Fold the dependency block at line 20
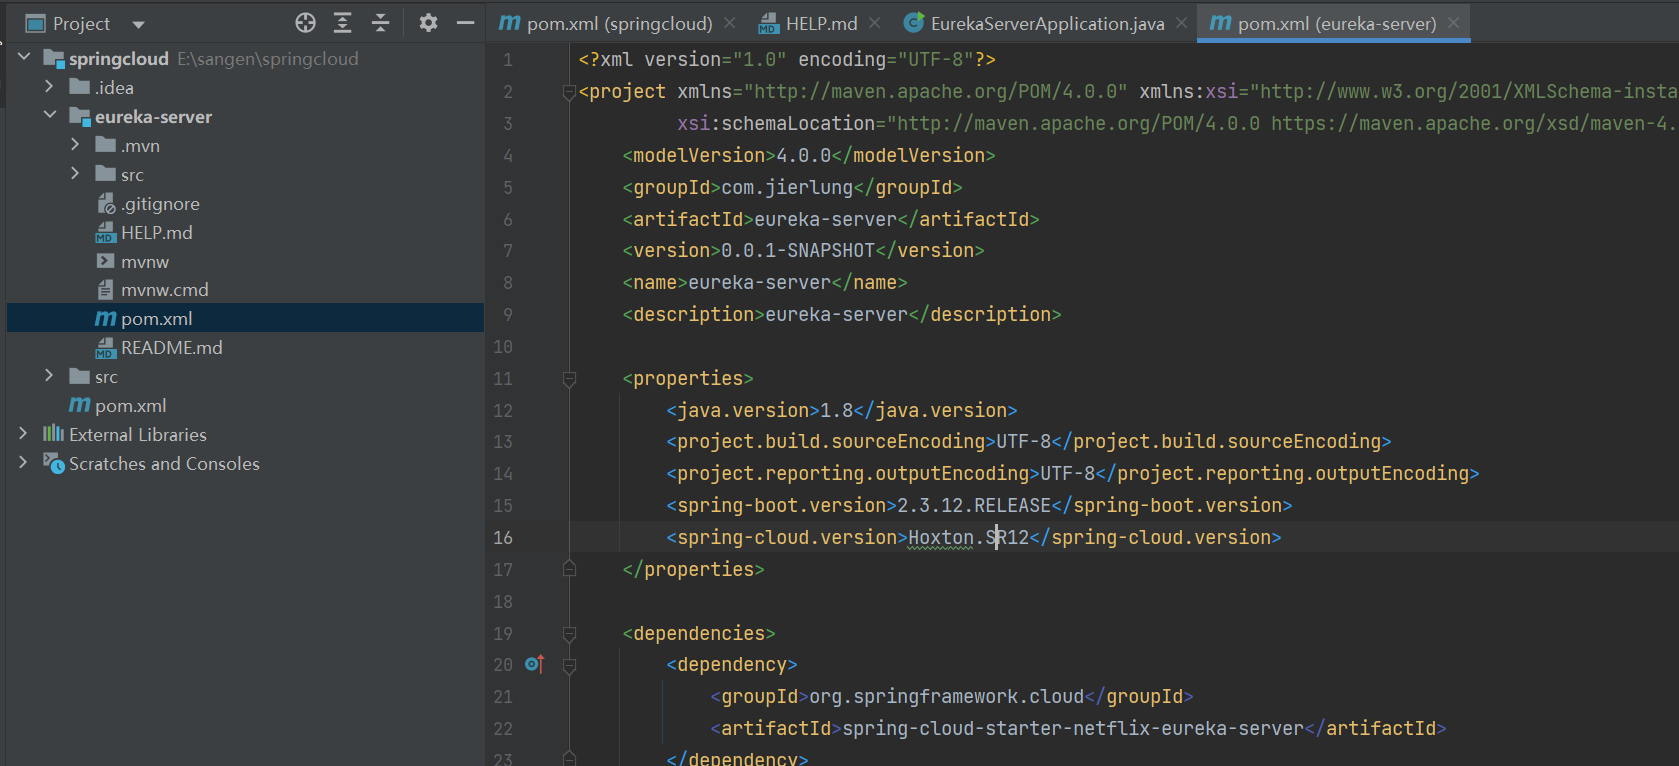This screenshot has height=766, width=1679. click(569, 666)
